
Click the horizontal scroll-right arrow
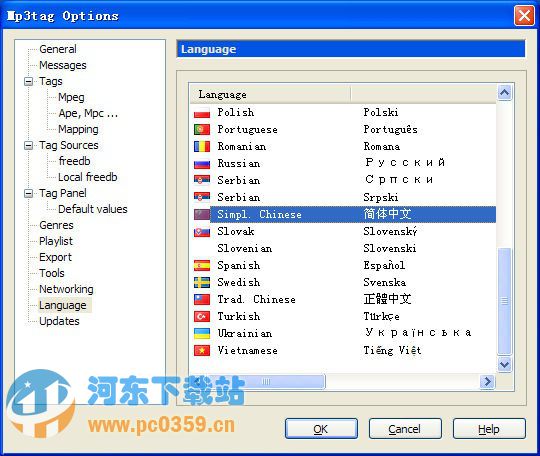point(487,381)
